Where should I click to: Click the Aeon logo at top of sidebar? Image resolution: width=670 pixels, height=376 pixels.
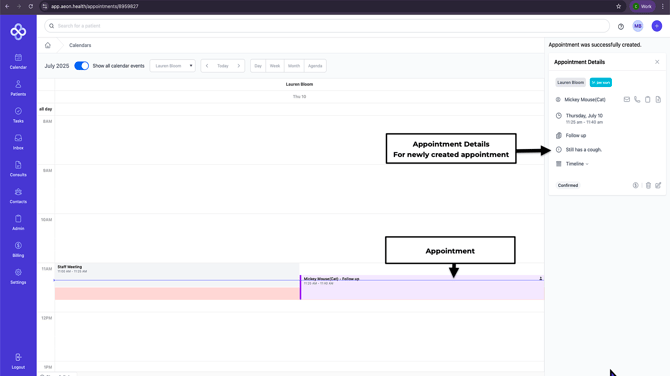click(x=18, y=32)
